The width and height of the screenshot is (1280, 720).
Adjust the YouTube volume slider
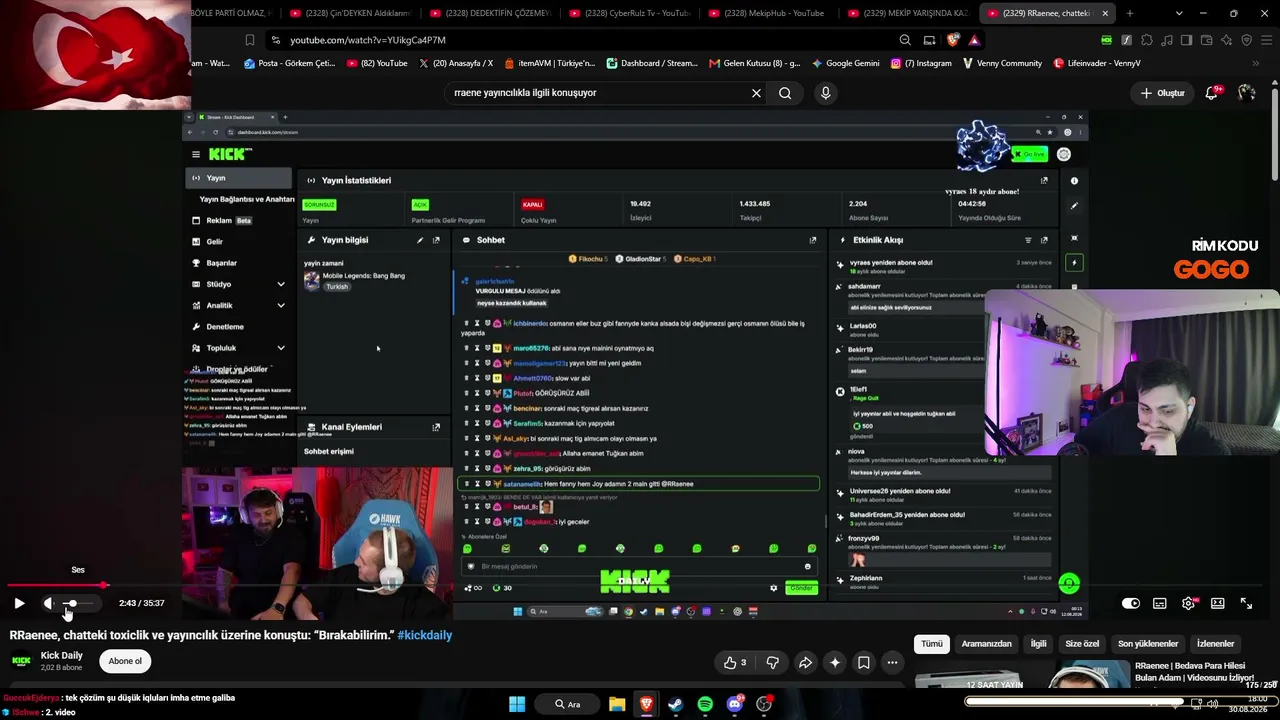coord(77,603)
